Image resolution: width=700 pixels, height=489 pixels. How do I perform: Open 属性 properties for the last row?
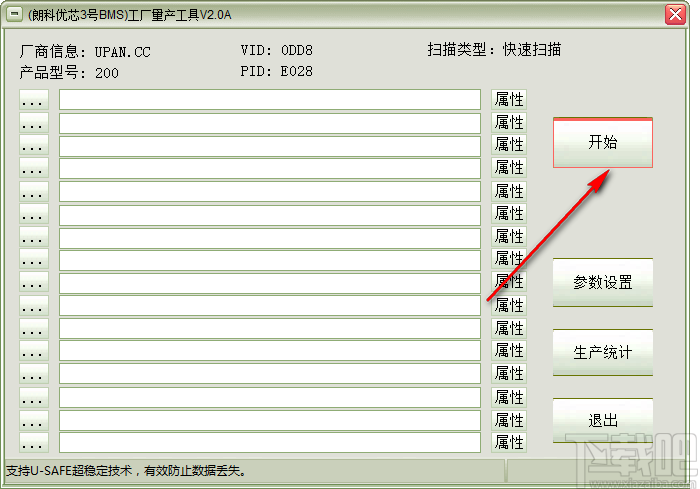pyautogui.click(x=509, y=442)
